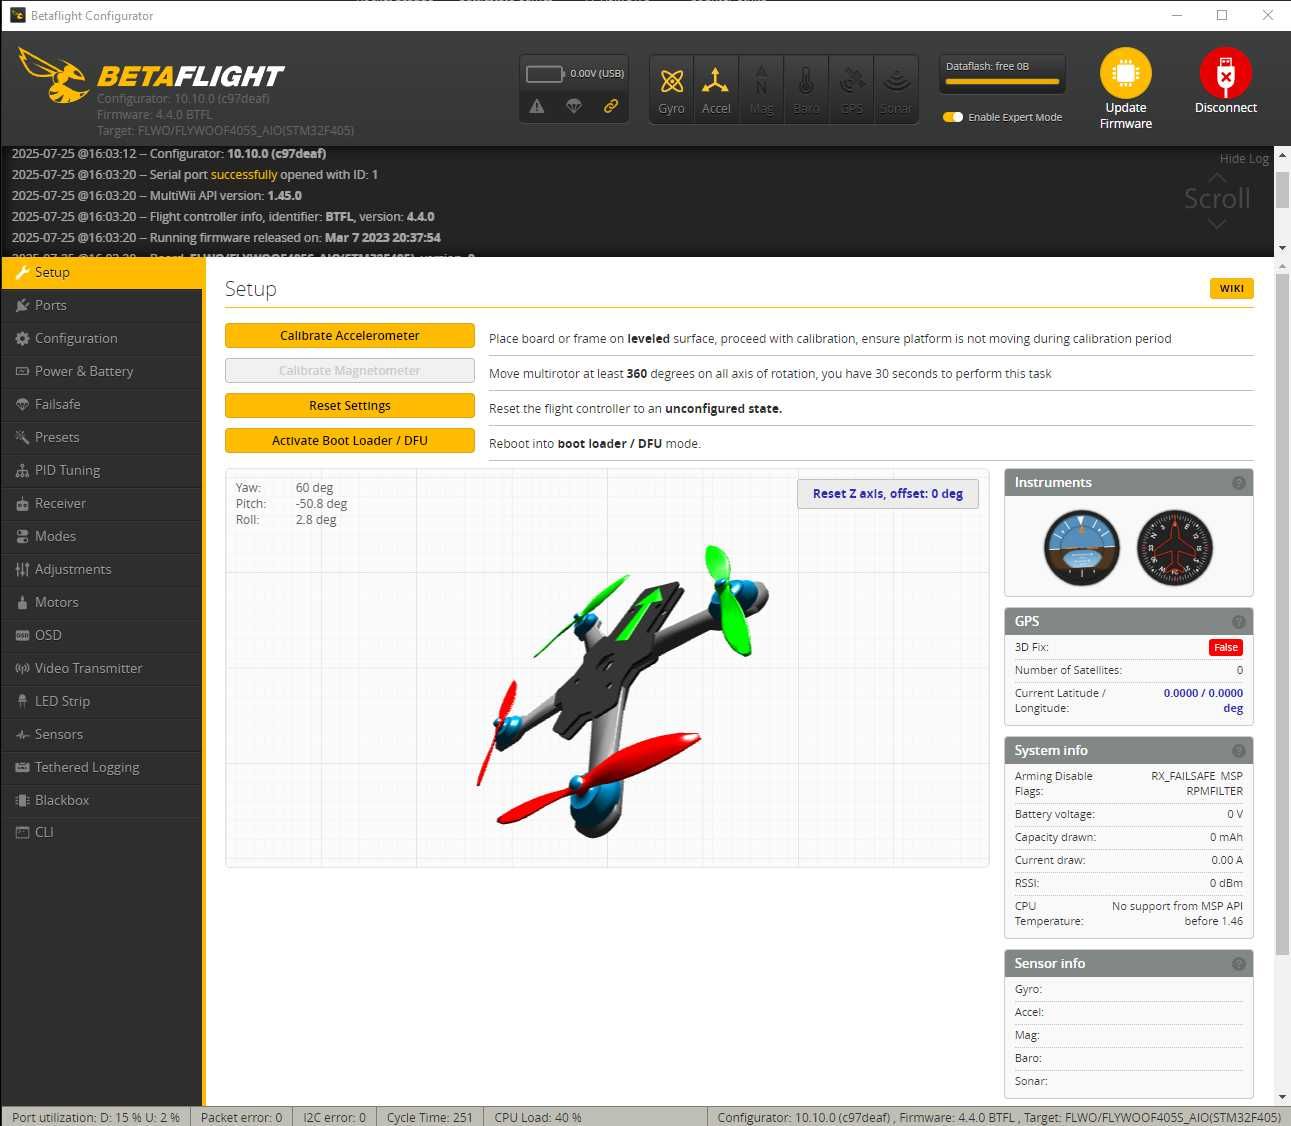Click the Update Firmware chip icon
This screenshot has height=1126, width=1291.
click(1126, 73)
